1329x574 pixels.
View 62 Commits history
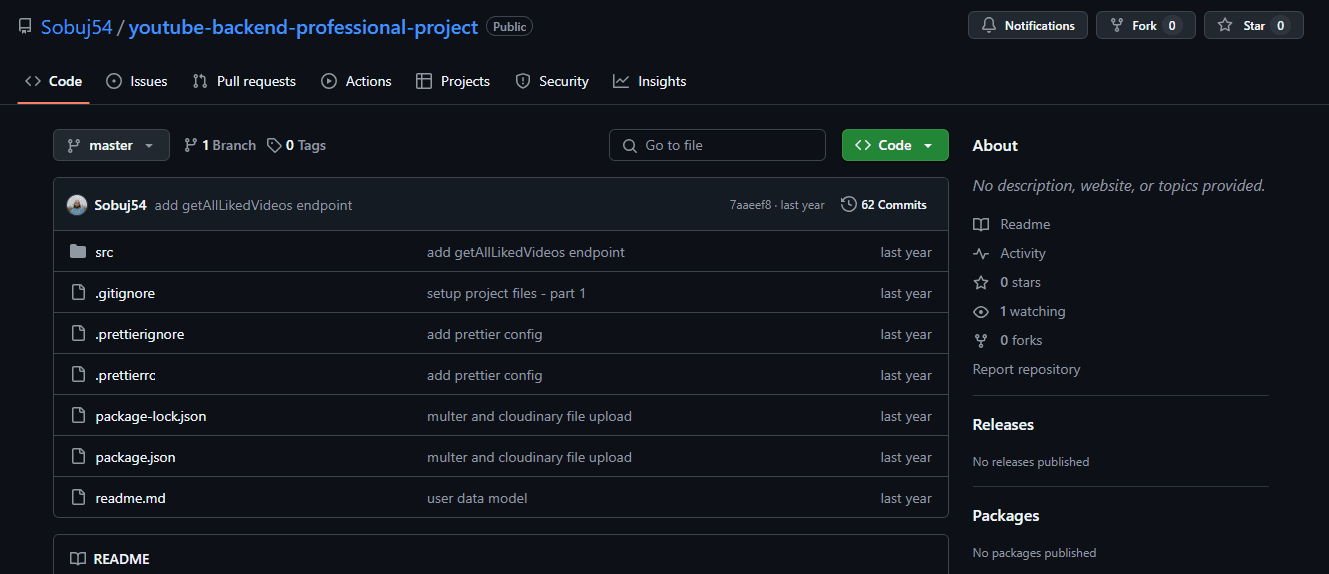click(x=884, y=204)
